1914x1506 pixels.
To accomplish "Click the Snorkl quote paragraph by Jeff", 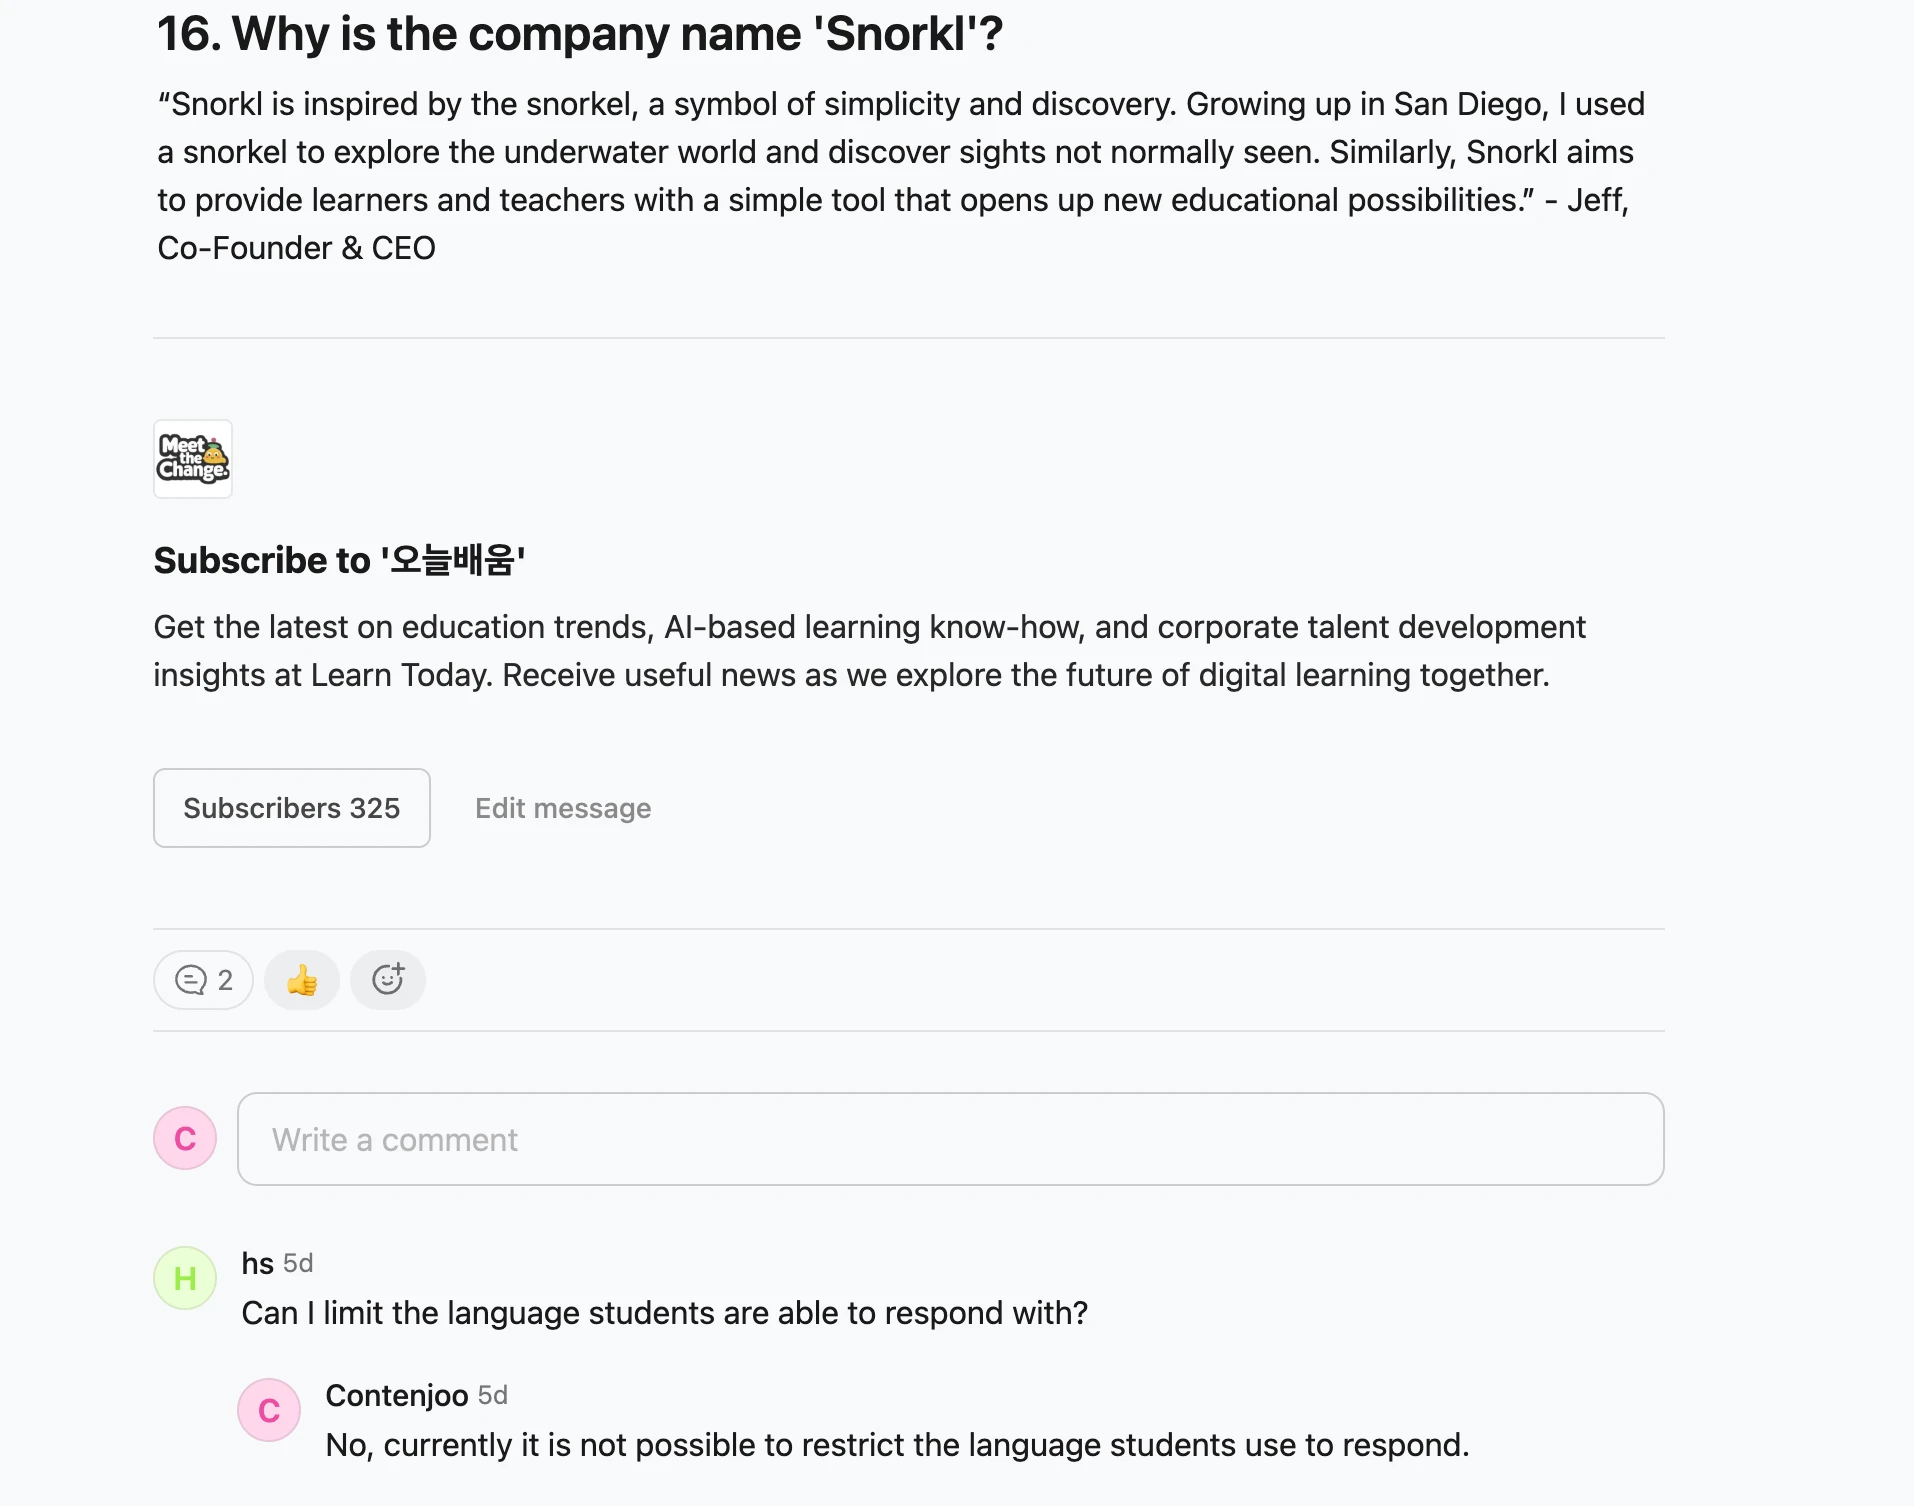I will pyautogui.click(x=900, y=176).
